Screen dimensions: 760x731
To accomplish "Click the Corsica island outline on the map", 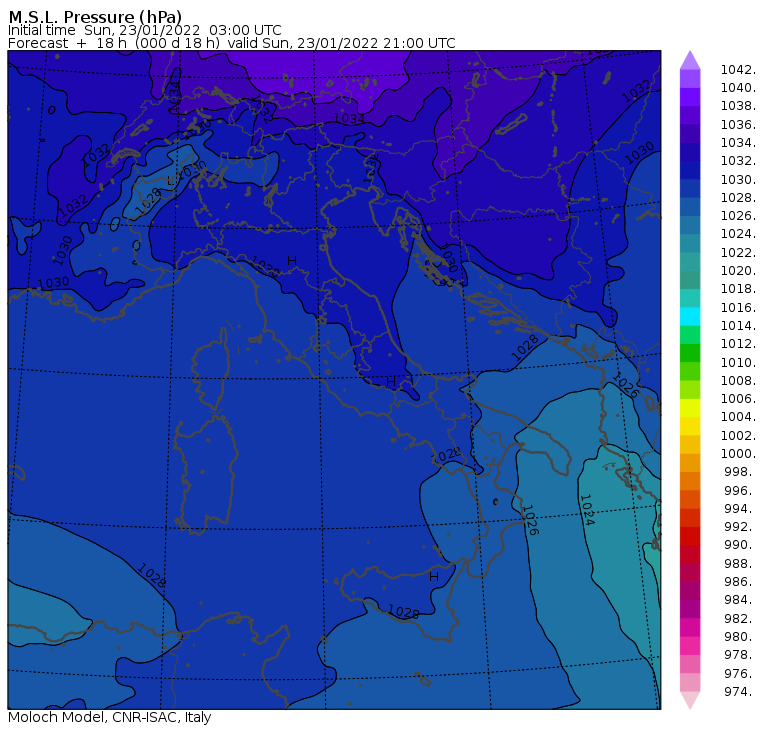I will click(212, 368).
